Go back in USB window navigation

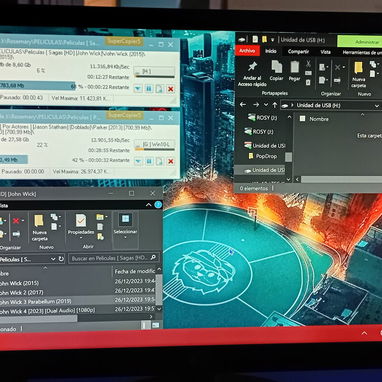click(243, 105)
